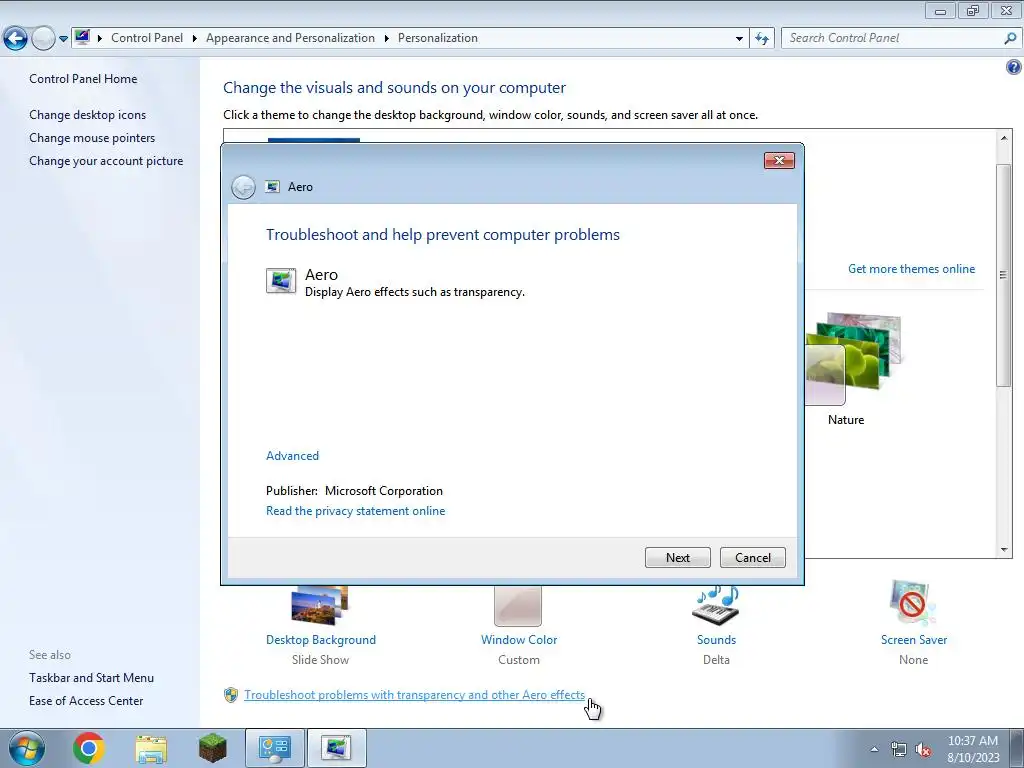The height and width of the screenshot is (768, 1024).
Task: Click Display Aero effects such as transparency text
Action: click(x=415, y=292)
